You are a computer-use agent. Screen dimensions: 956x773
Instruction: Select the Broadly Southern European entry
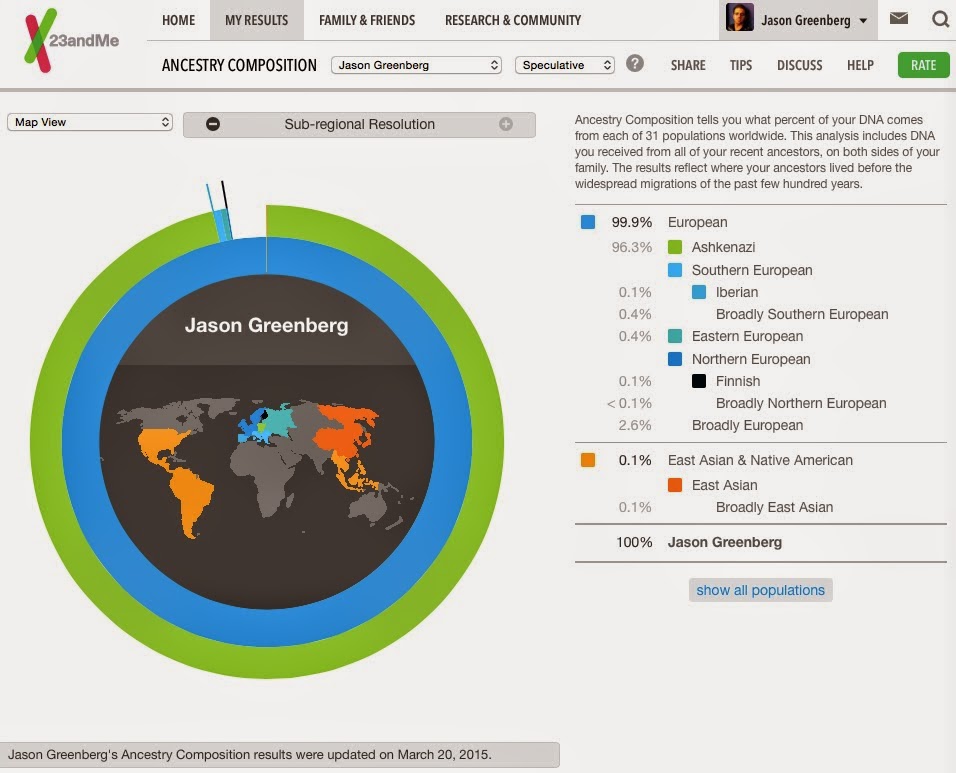point(802,314)
